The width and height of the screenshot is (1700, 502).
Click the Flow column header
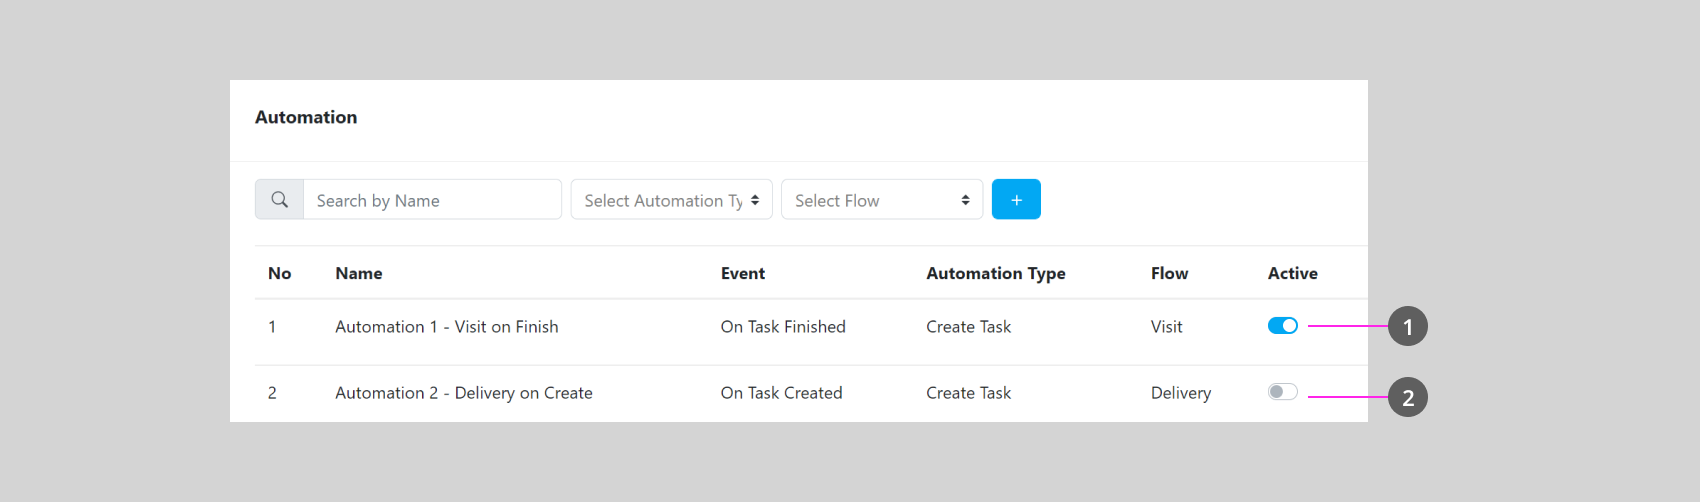click(x=1169, y=274)
